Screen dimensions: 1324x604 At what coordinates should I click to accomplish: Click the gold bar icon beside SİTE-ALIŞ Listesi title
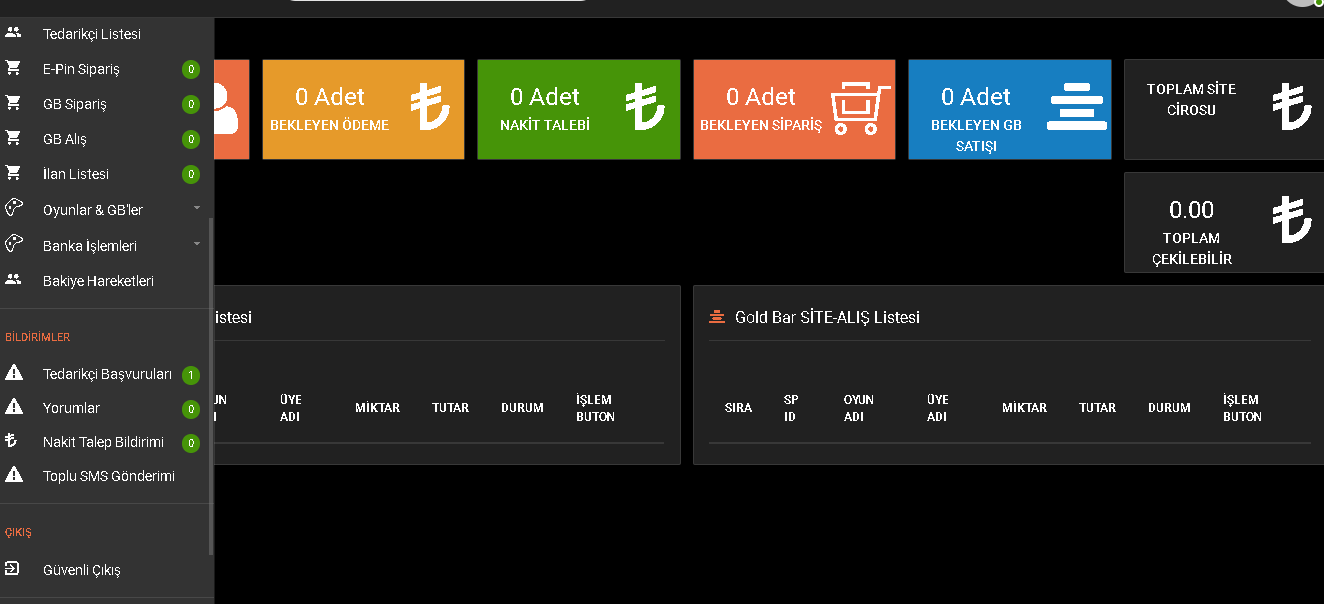(716, 317)
